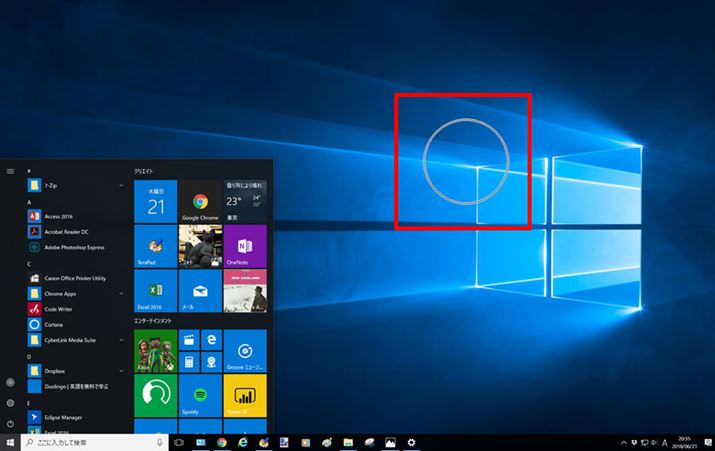Click the taskbar search input box
The image size is (715, 451).
(x=90, y=442)
